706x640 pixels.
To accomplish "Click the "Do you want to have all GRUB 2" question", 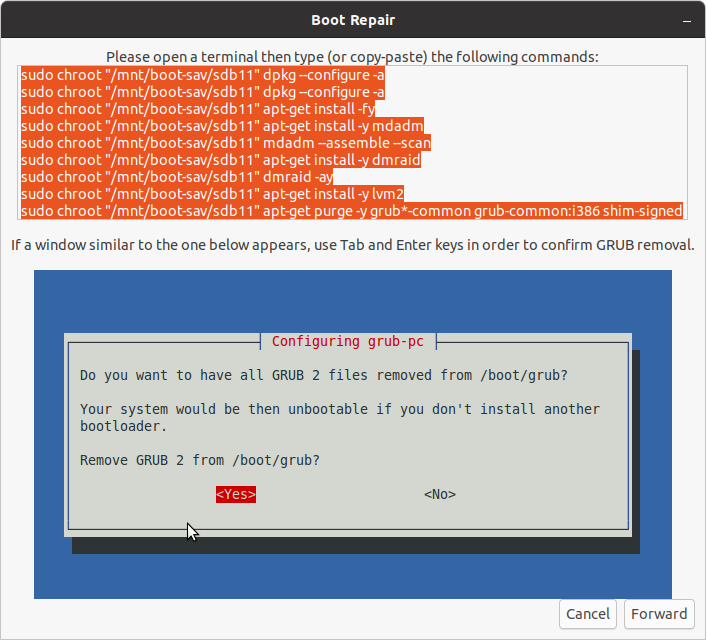I will 335,375.
